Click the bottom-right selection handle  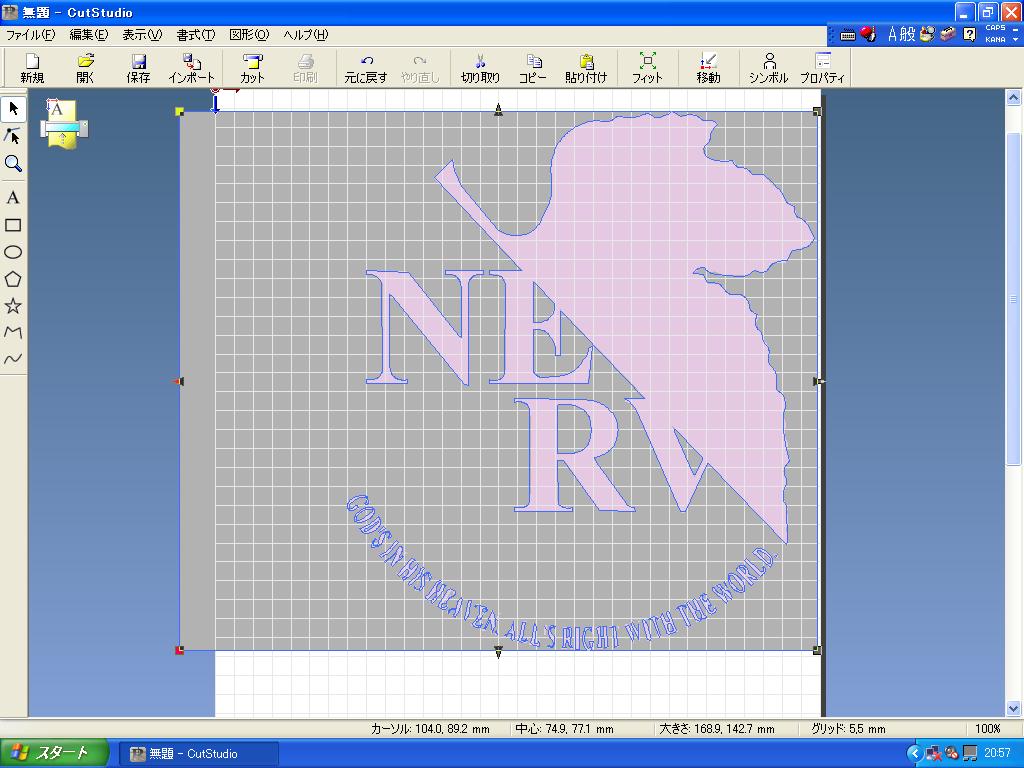[817, 650]
